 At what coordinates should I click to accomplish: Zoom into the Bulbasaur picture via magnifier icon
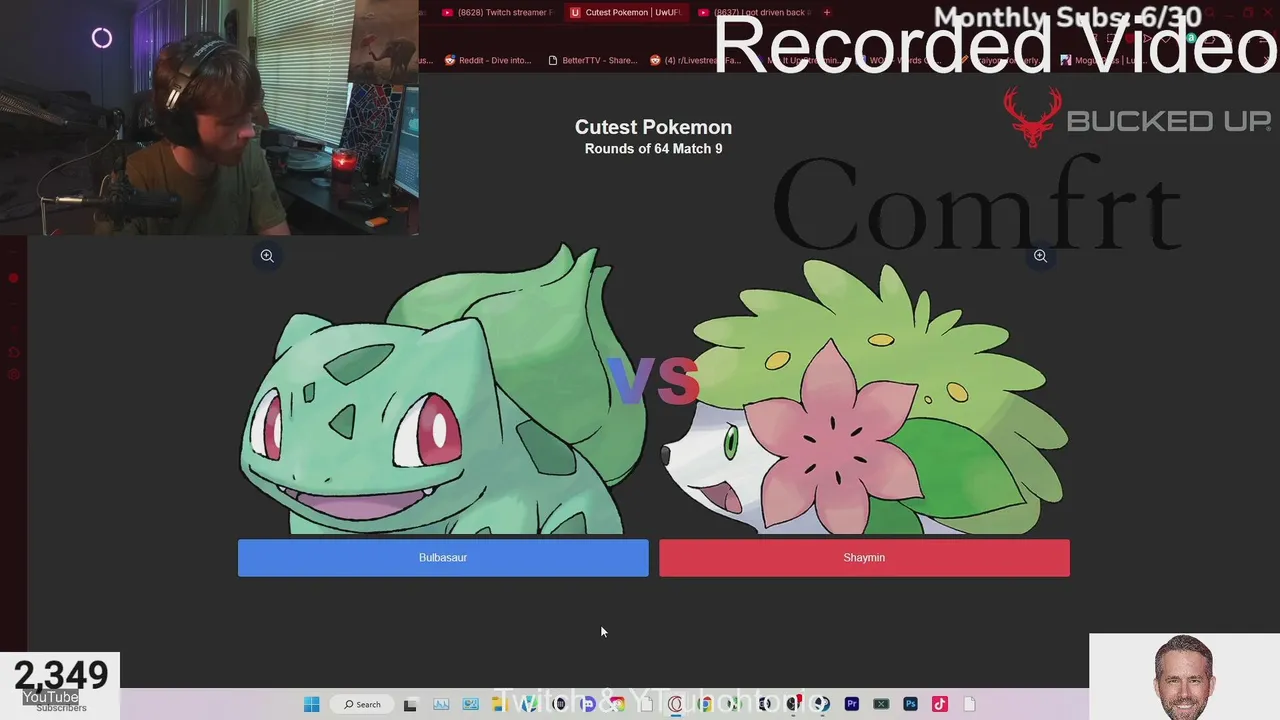267,256
